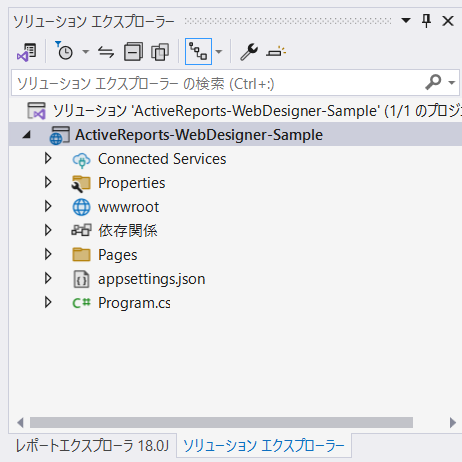The height and width of the screenshot is (462, 462).
Task: Click the search magnifier icon
Action: 434,82
